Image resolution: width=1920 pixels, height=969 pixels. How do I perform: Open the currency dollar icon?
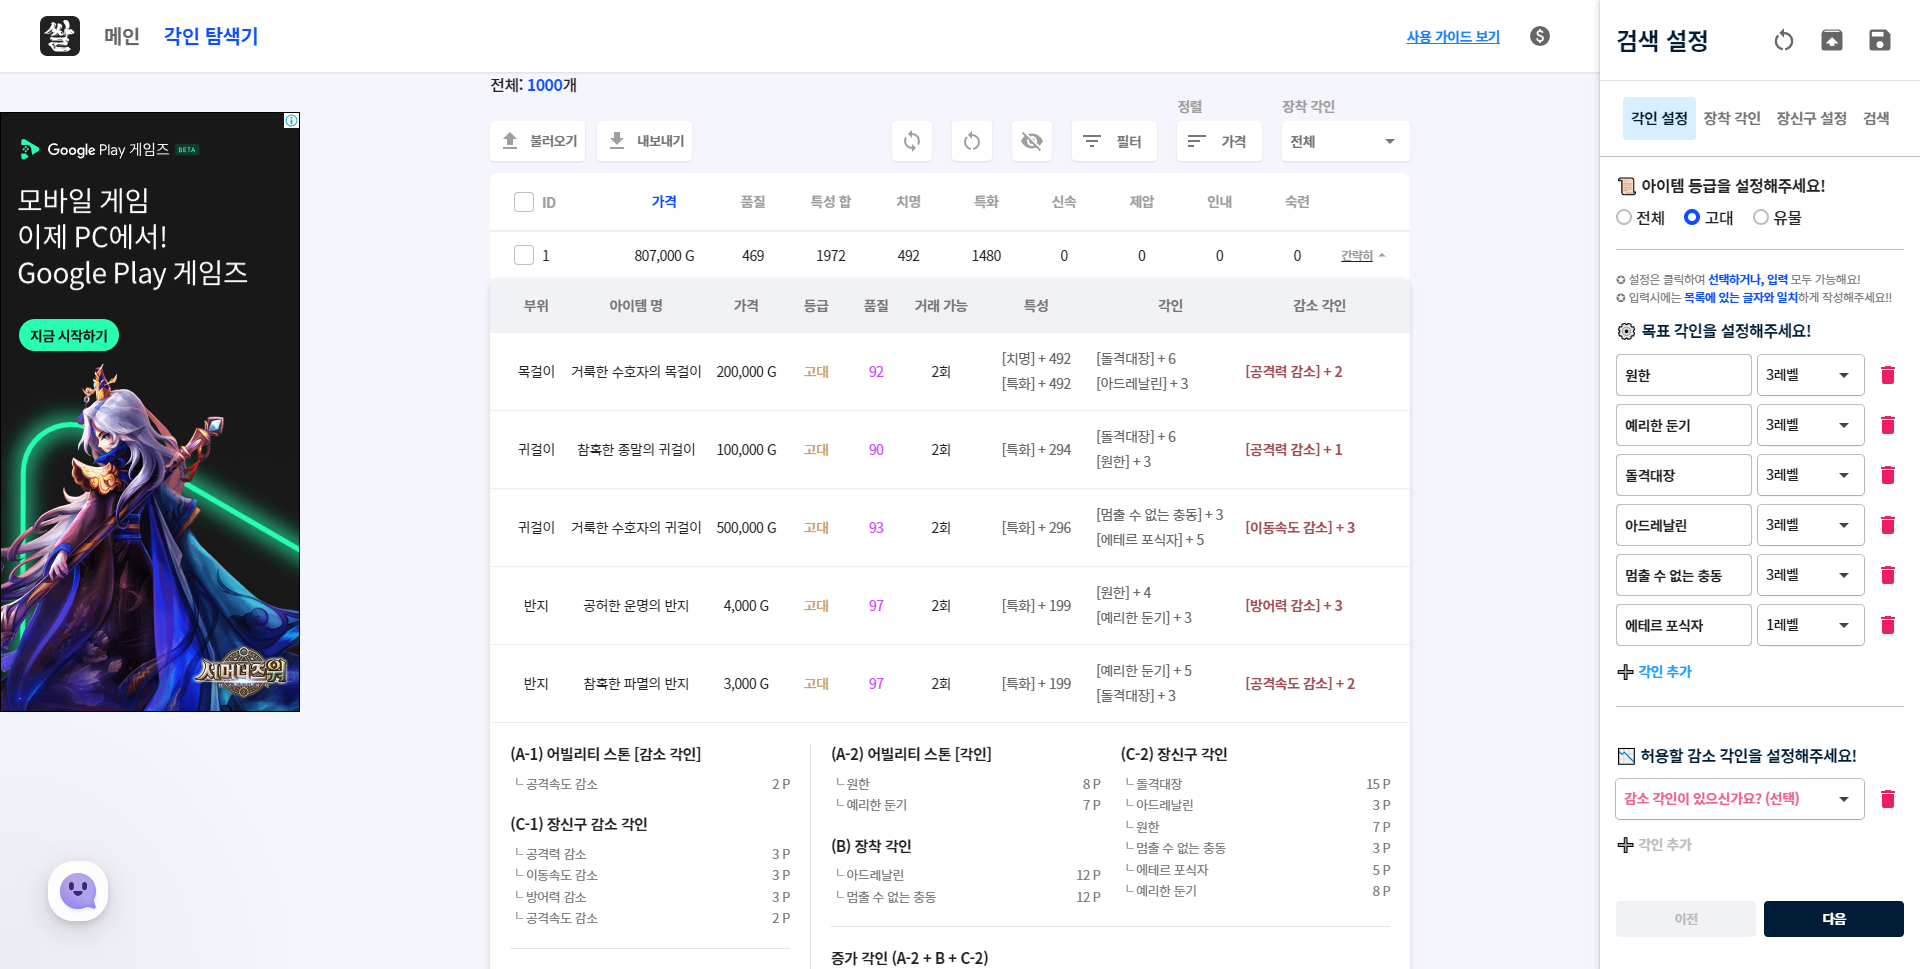coord(1540,36)
